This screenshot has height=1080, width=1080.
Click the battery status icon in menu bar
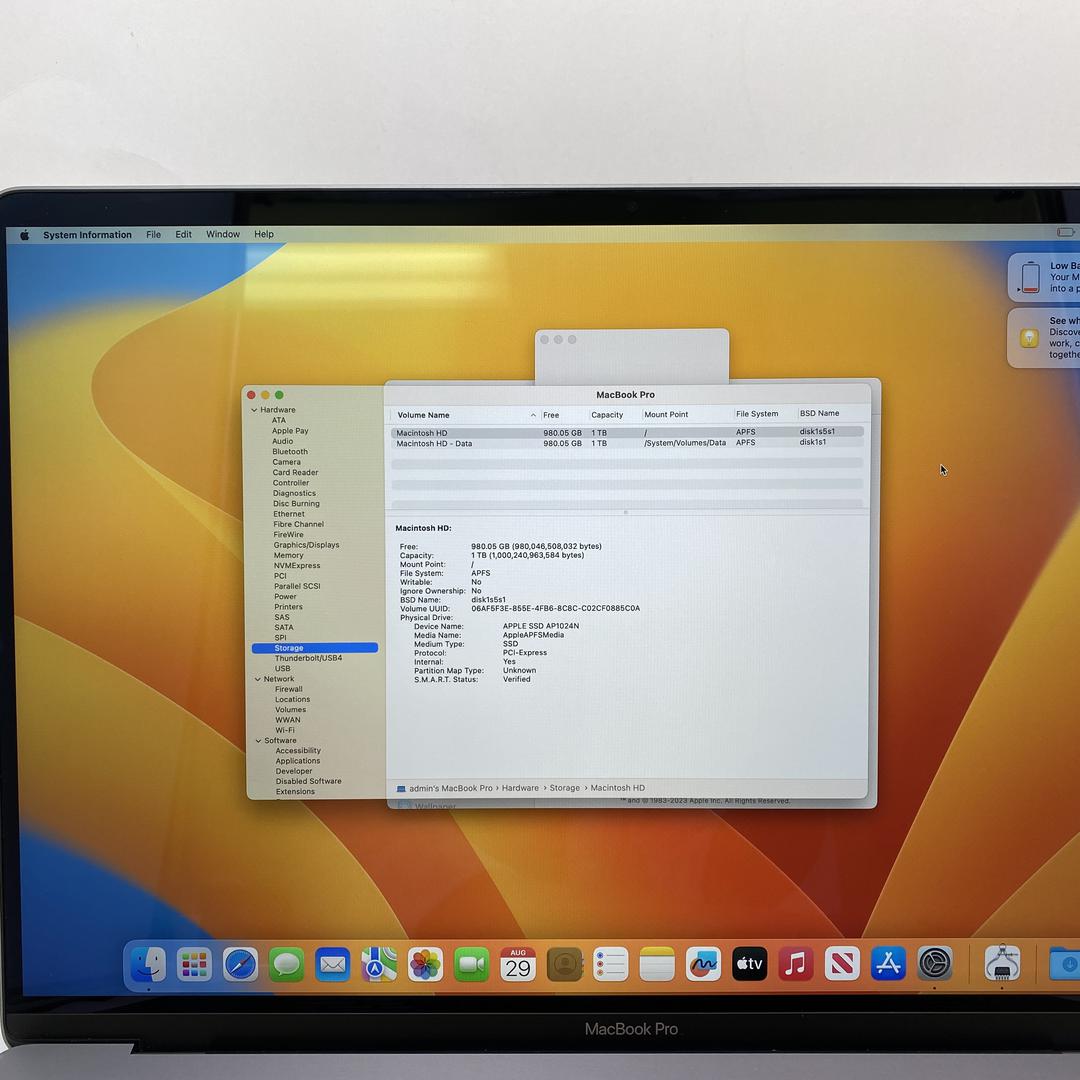(x=1066, y=232)
